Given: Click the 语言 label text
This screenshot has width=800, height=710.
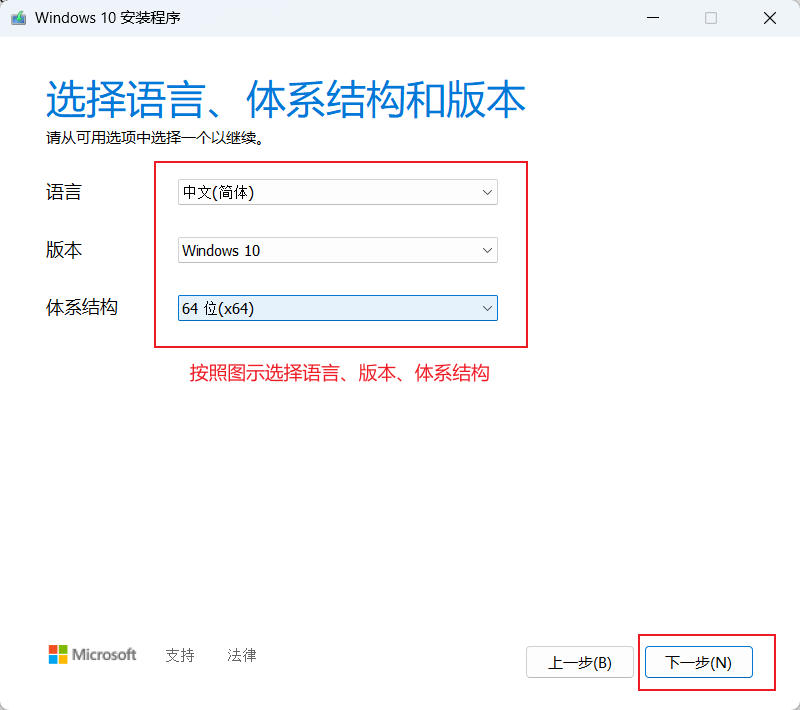Looking at the screenshot, I should click(64, 192).
